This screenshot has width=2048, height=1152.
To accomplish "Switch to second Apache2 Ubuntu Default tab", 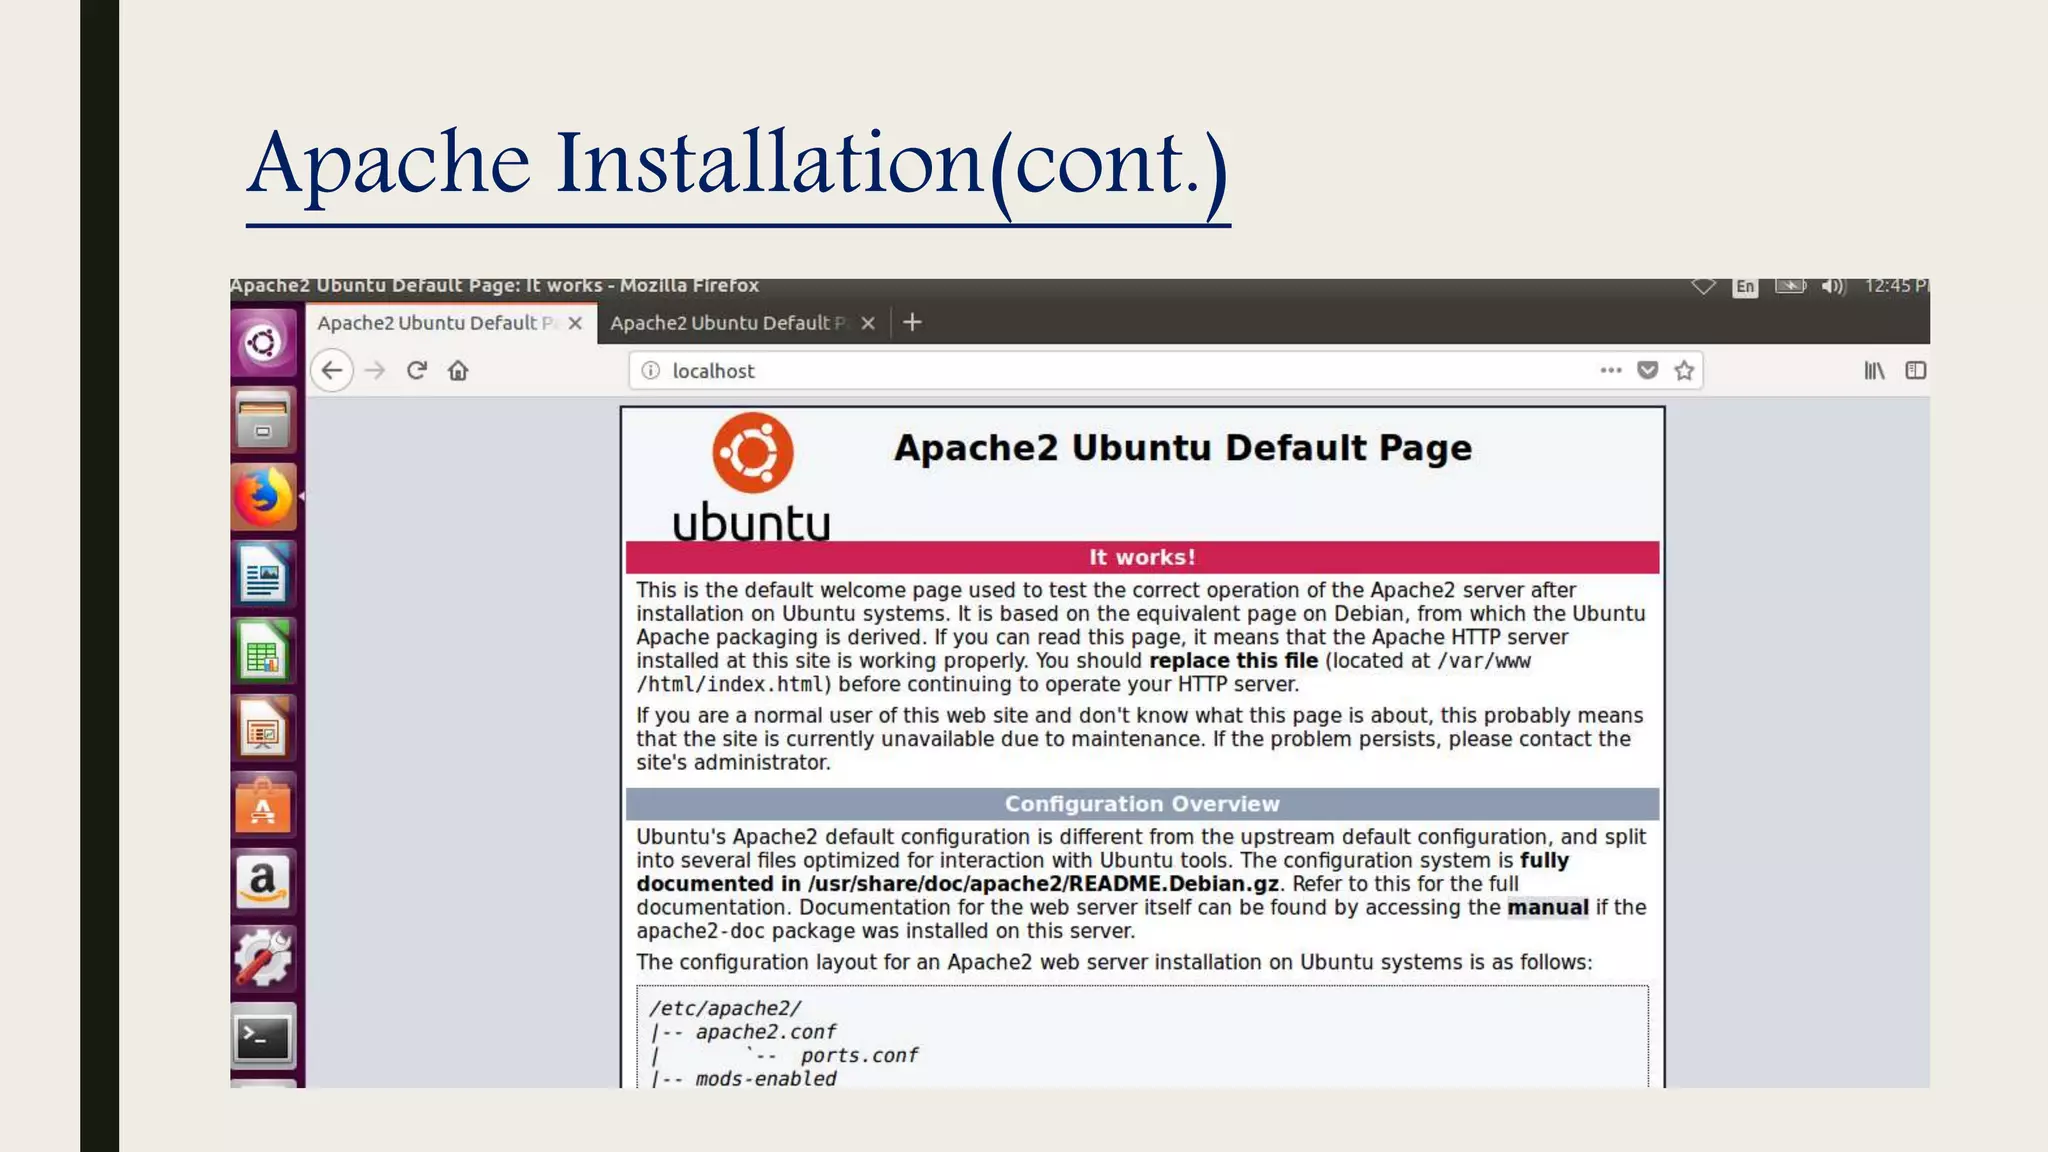I will [728, 323].
